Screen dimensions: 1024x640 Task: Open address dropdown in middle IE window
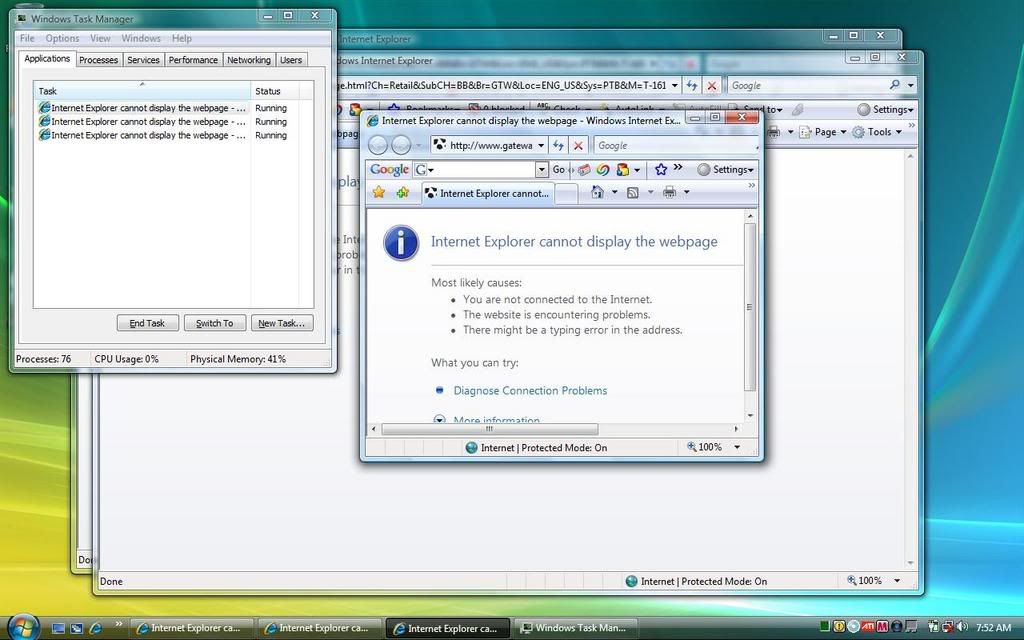coord(675,86)
